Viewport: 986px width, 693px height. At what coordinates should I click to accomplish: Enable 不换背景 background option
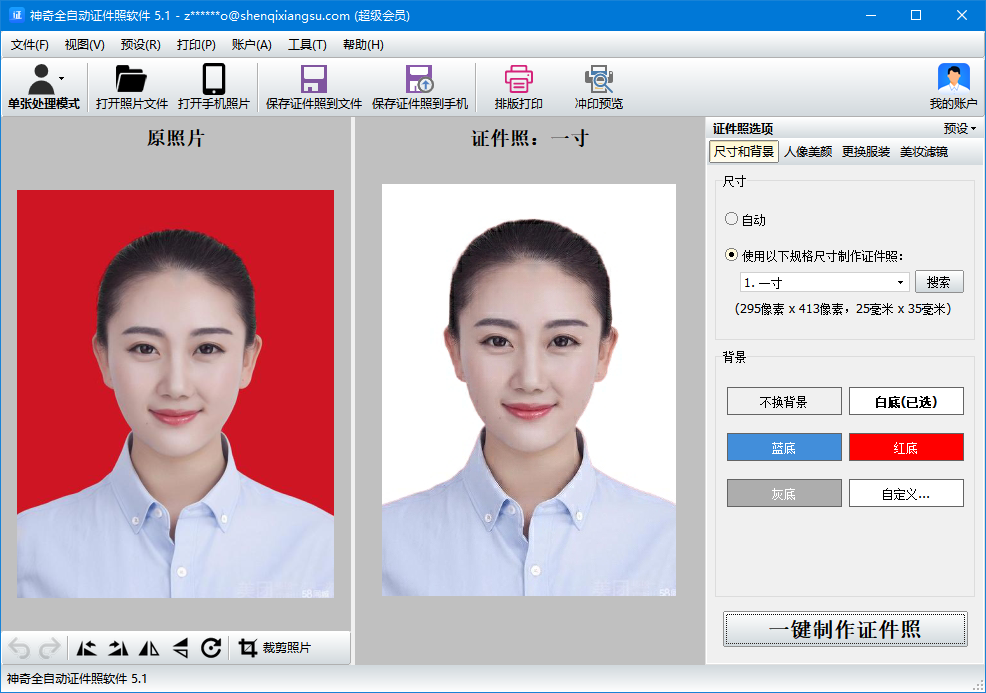coord(784,401)
